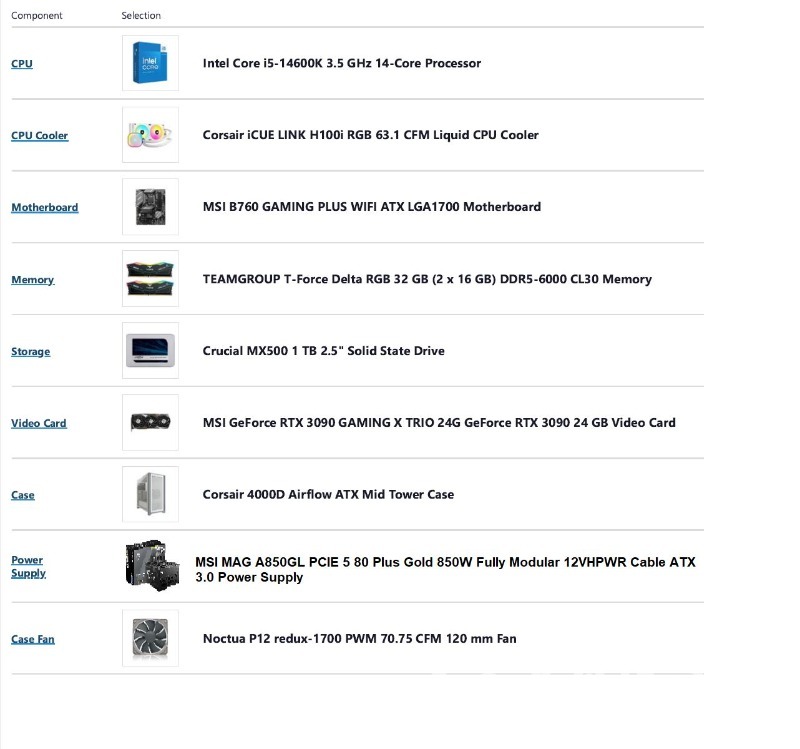
Task: Click the Crucial MX500 SSD thumbnail
Action: pyautogui.click(x=150, y=351)
